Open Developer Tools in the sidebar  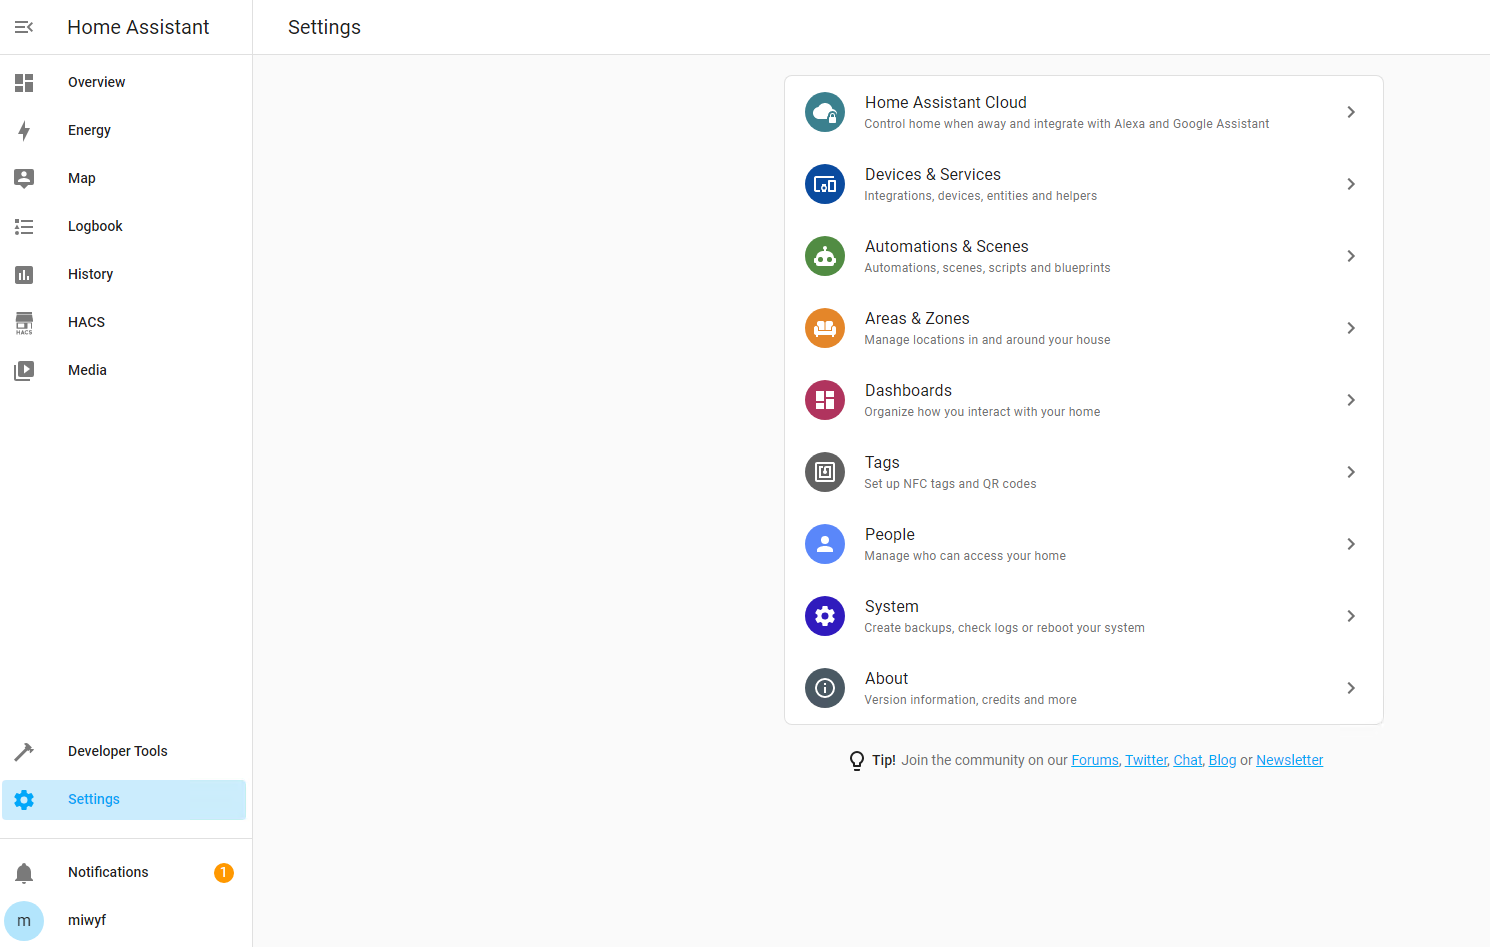pos(117,751)
